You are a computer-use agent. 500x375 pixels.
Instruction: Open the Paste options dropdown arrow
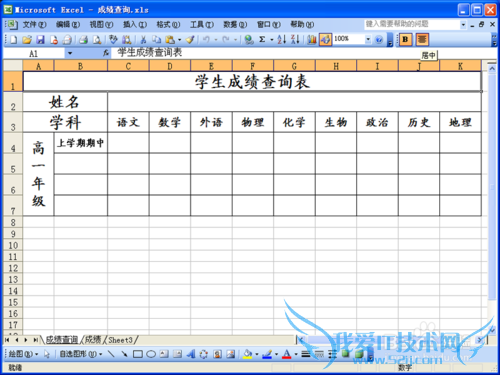(180, 40)
